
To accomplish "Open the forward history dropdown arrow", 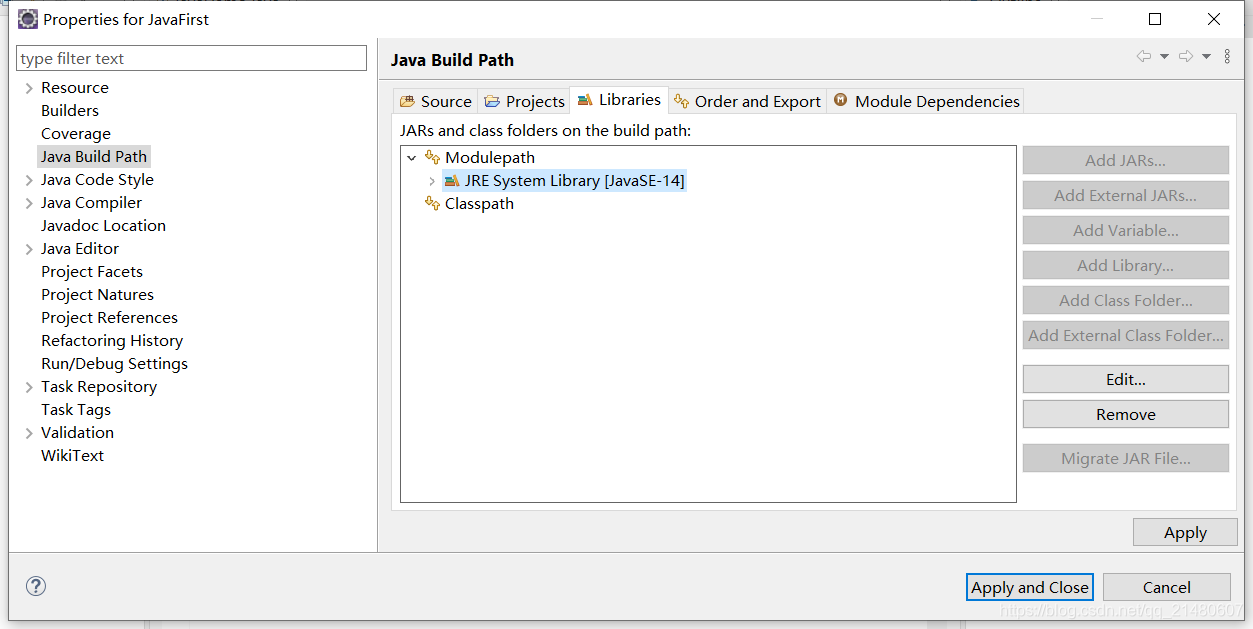I will (1206, 57).
